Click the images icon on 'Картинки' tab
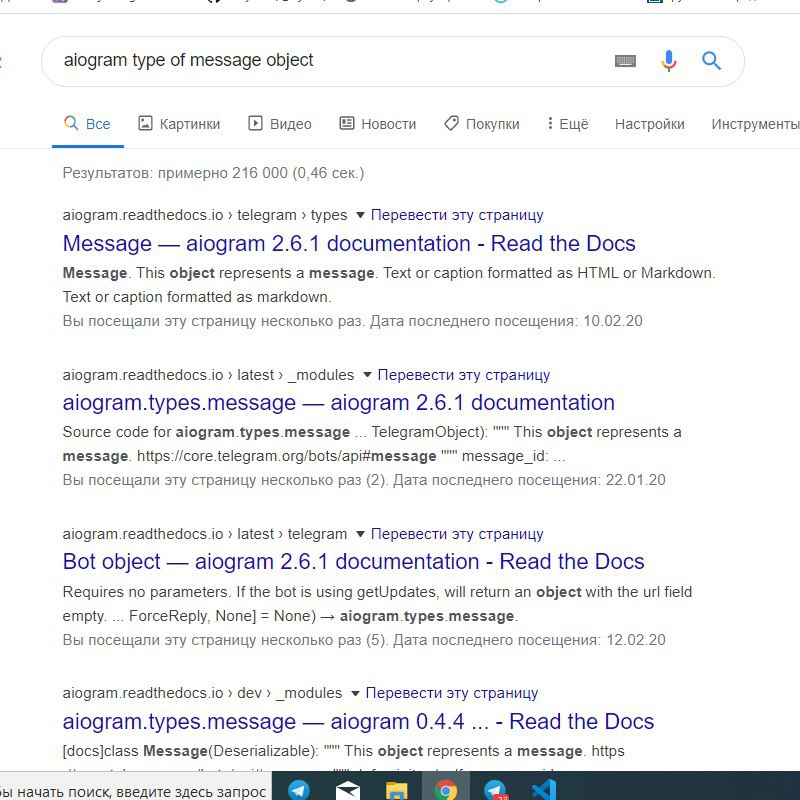 (145, 123)
